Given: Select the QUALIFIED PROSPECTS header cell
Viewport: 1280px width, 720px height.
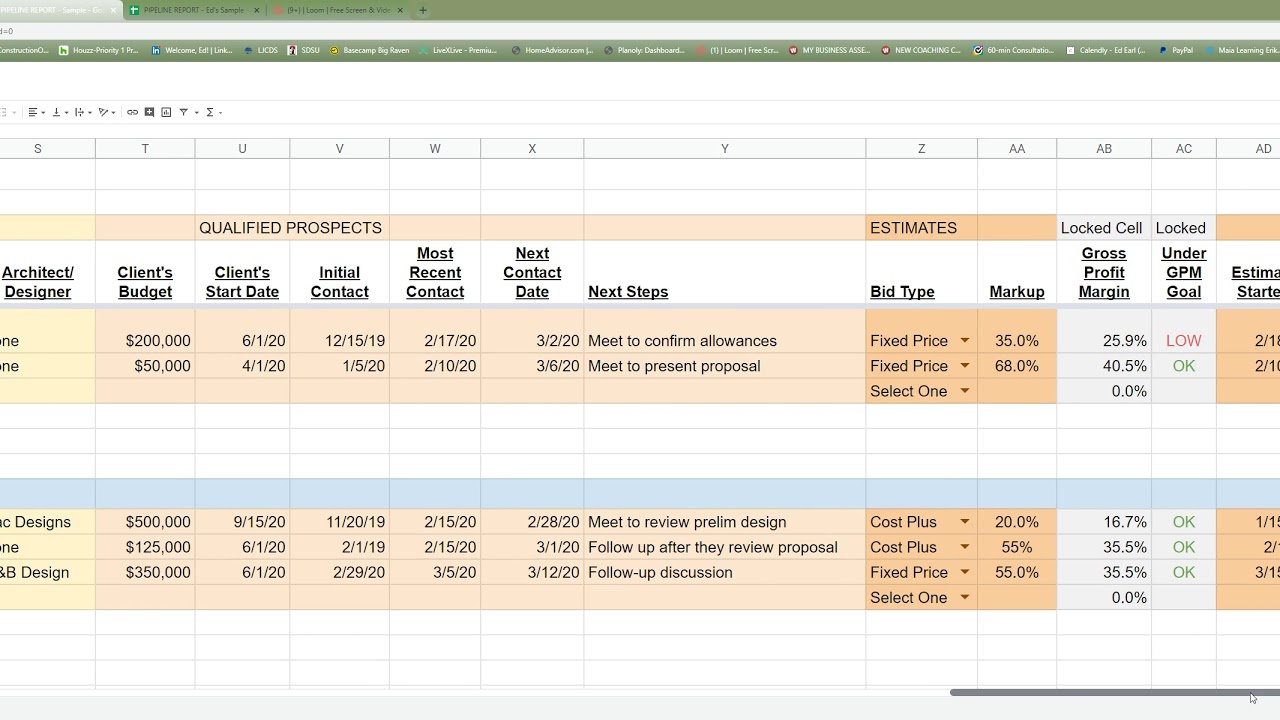Looking at the screenshot, I should coord(290,228).
